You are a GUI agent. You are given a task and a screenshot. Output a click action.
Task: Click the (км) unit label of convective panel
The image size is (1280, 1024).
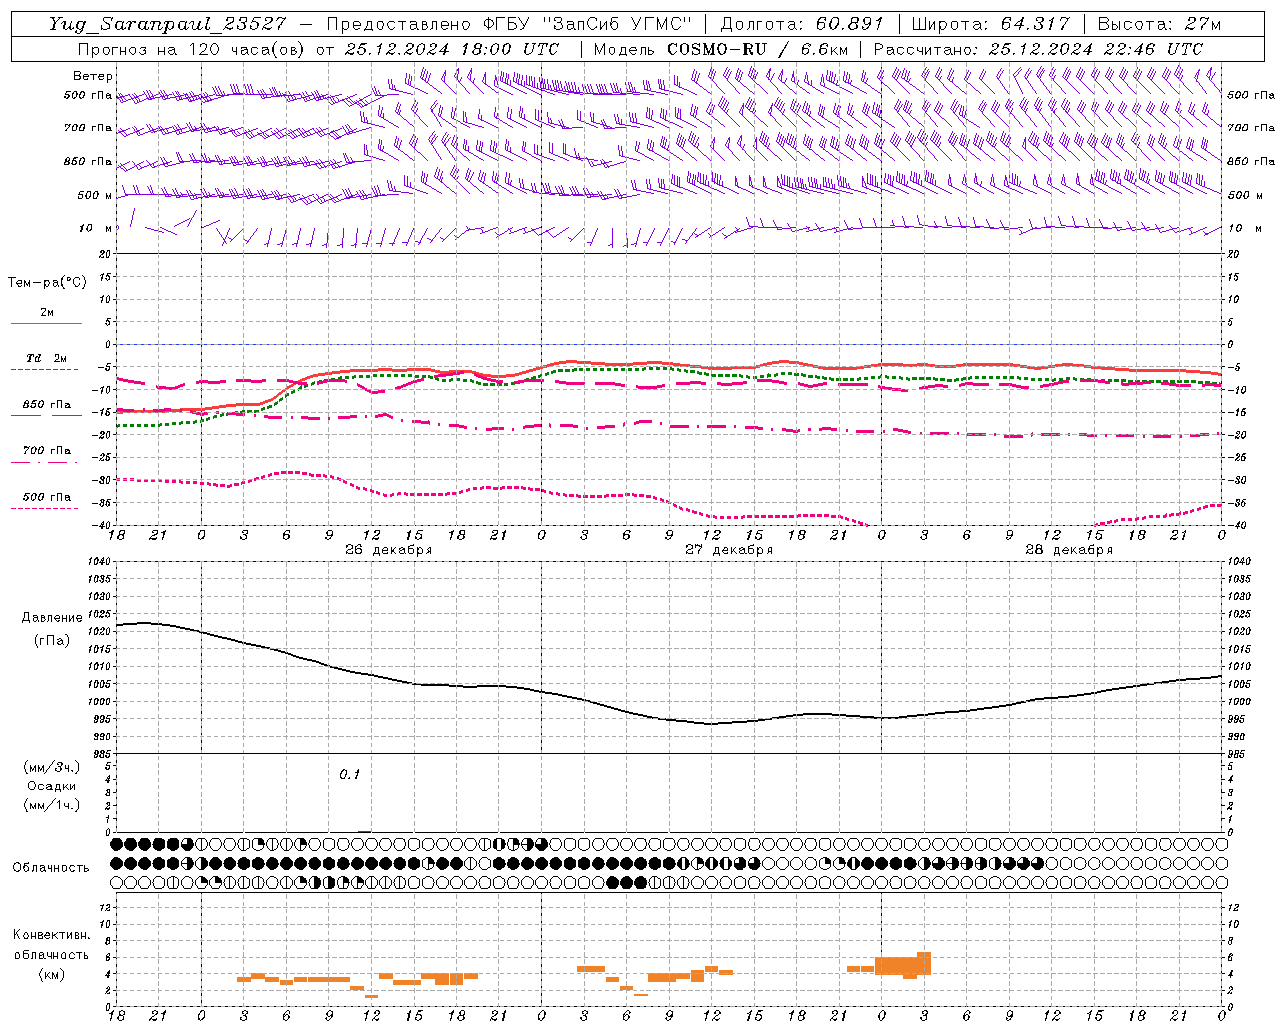52,974
